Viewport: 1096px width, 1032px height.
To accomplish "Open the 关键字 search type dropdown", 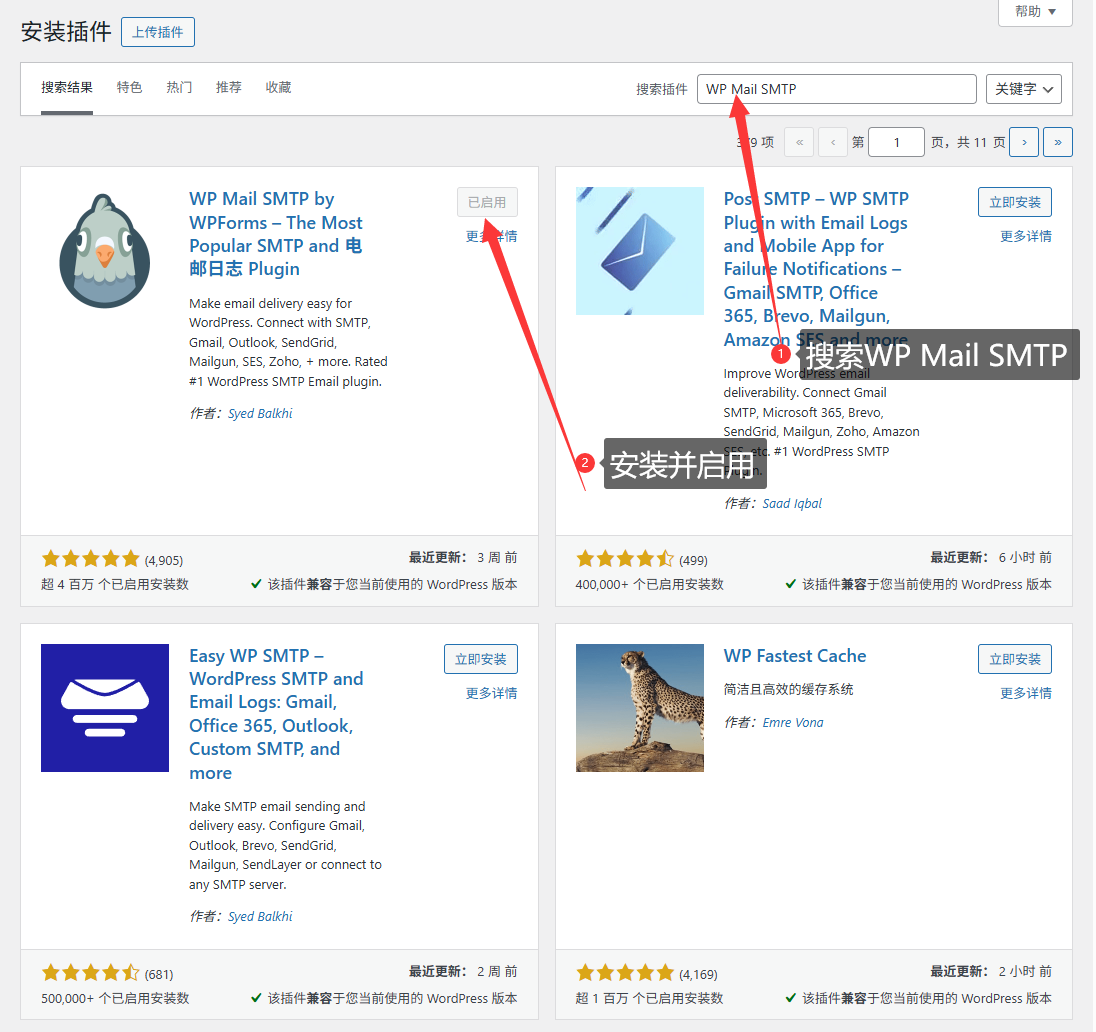I will pyautogui.click(x=1024, y=89).
